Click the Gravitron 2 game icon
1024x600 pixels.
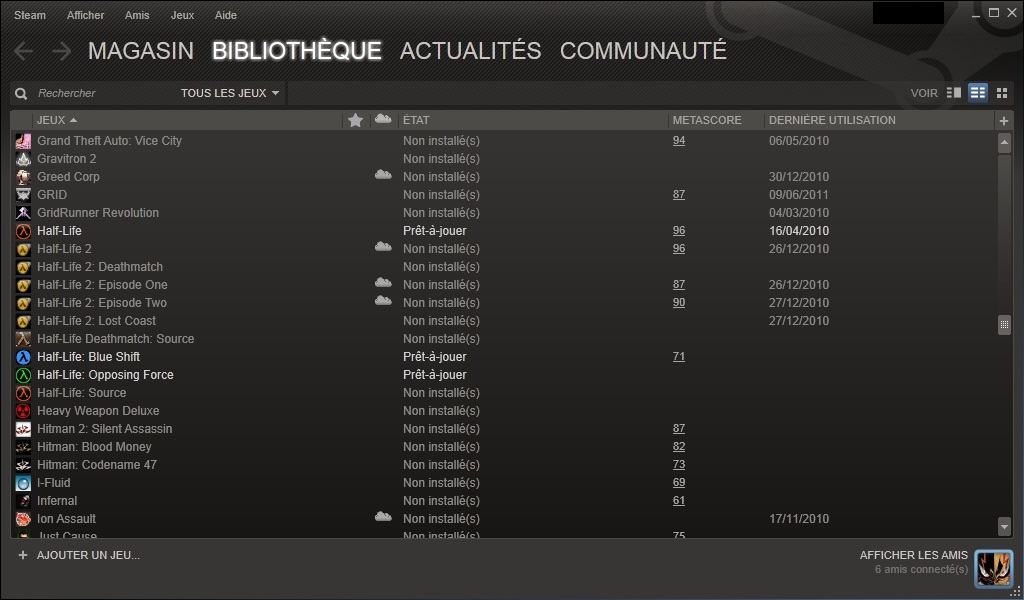click(x=23, y=159)
